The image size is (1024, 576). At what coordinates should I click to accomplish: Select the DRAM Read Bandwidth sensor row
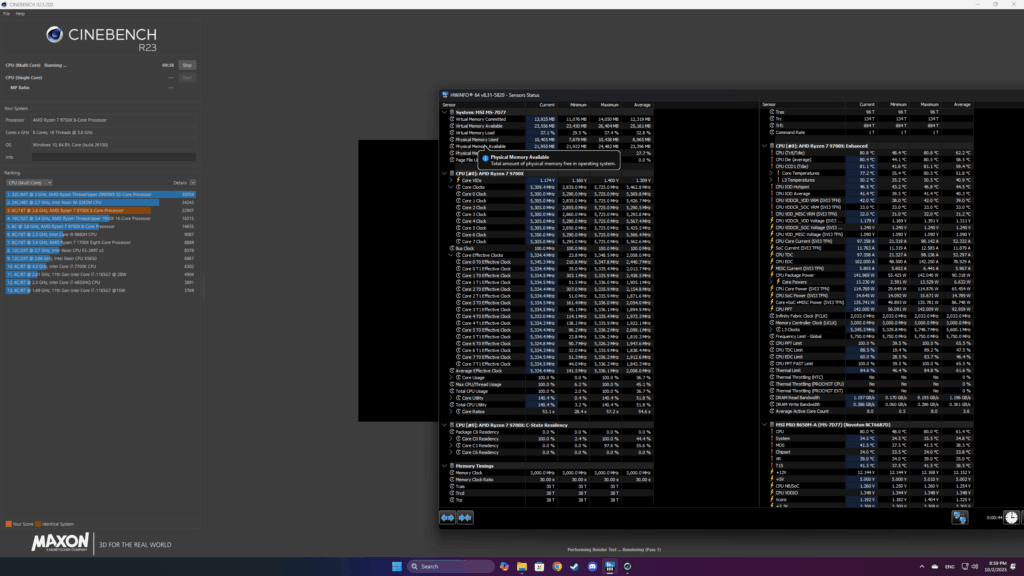[x=867, y=398]
